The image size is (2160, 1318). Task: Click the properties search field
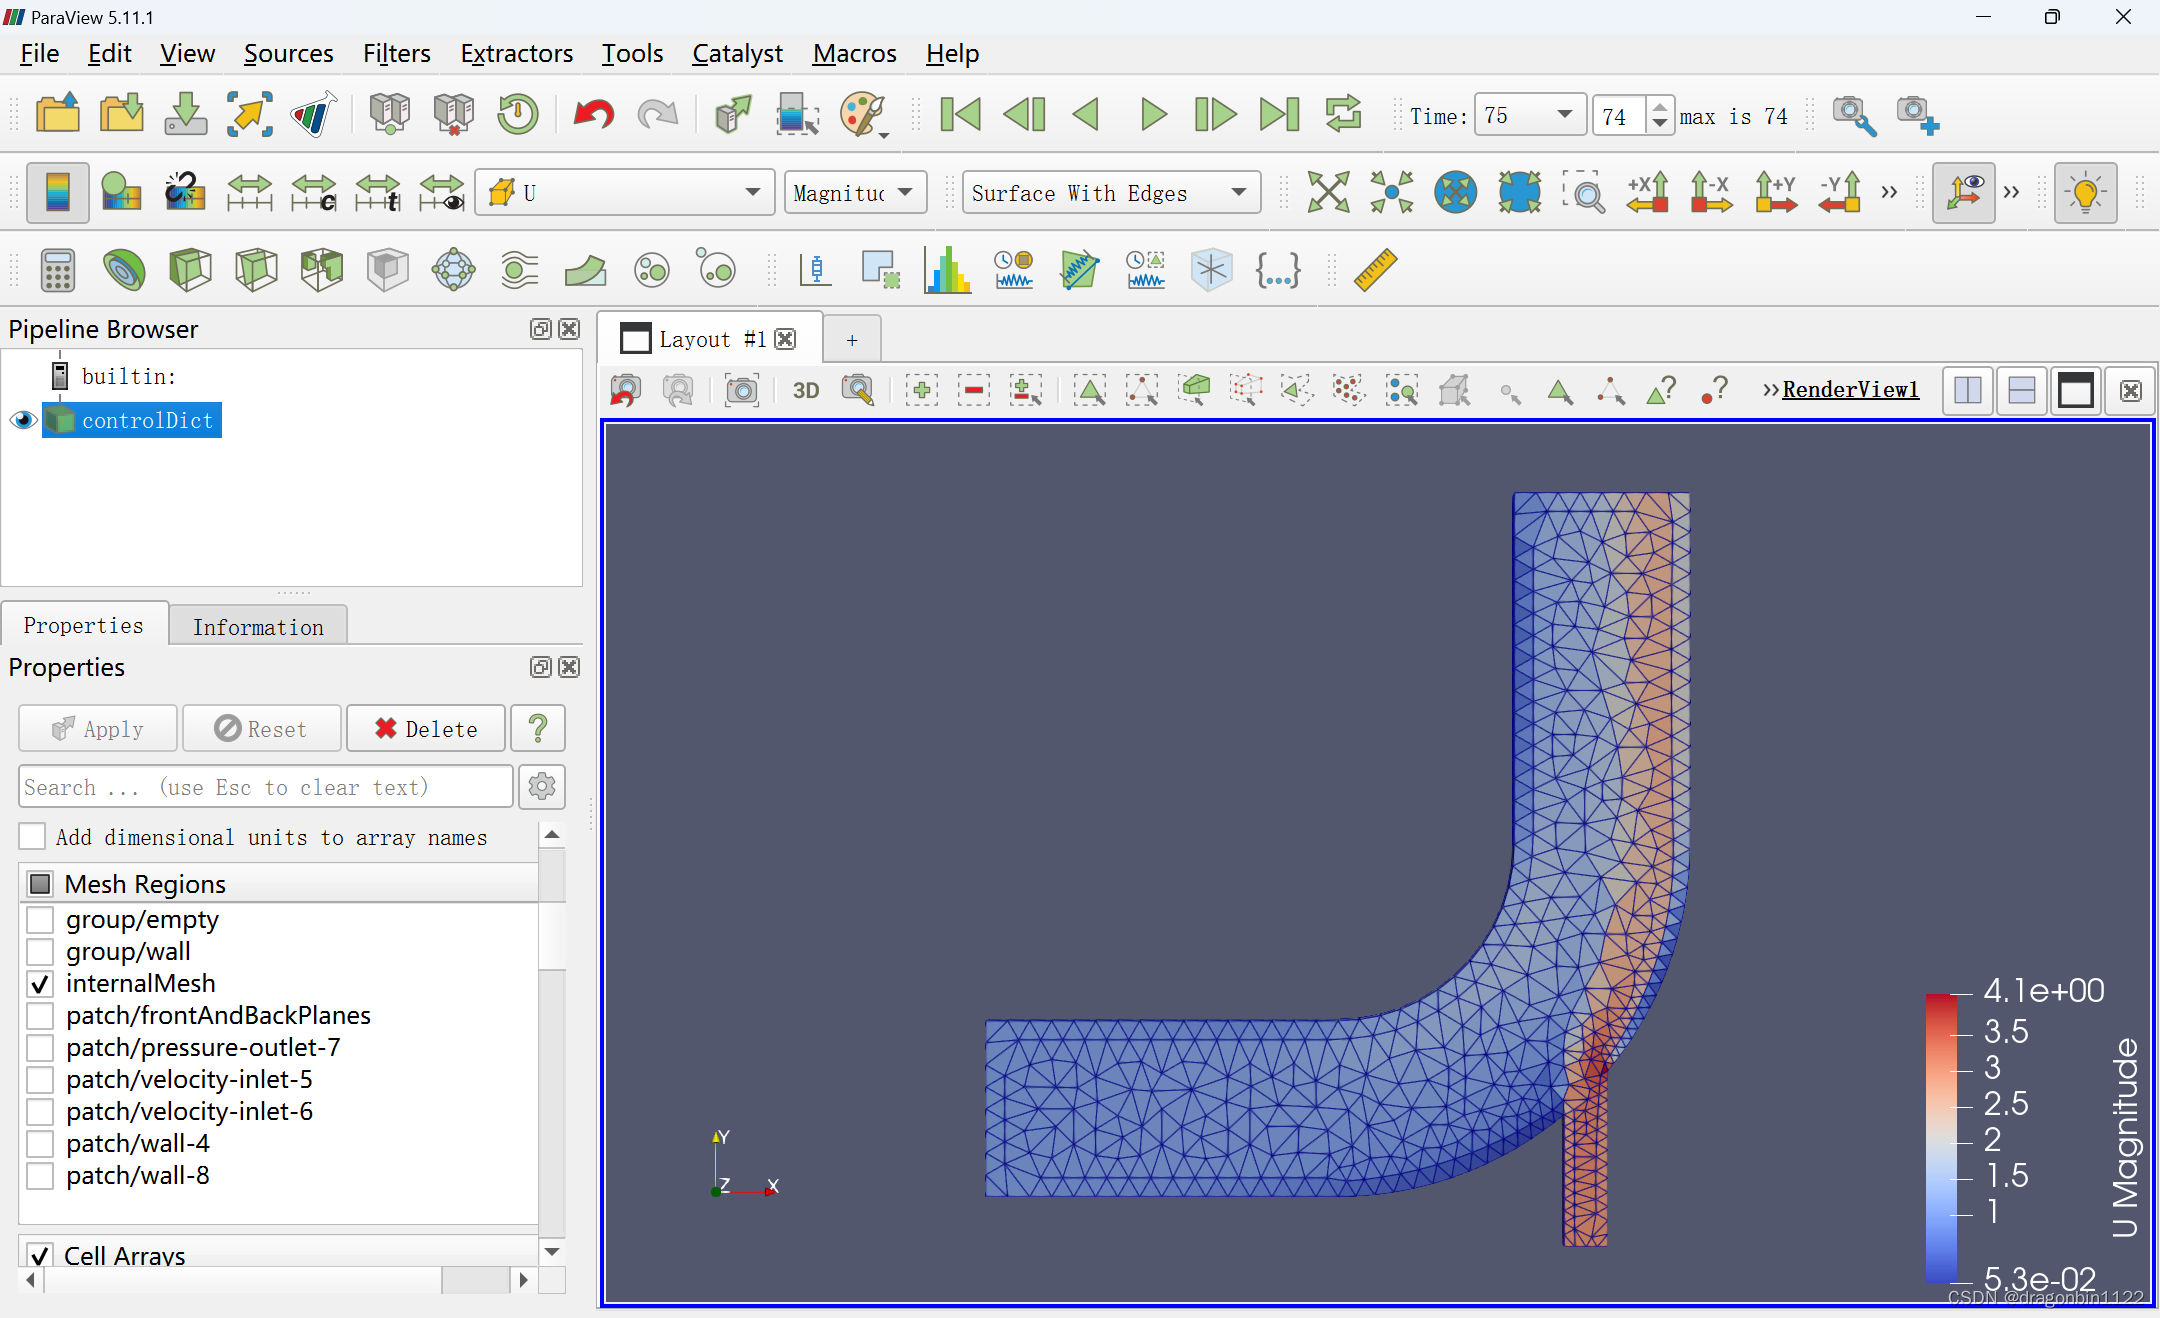click(265, 787)
